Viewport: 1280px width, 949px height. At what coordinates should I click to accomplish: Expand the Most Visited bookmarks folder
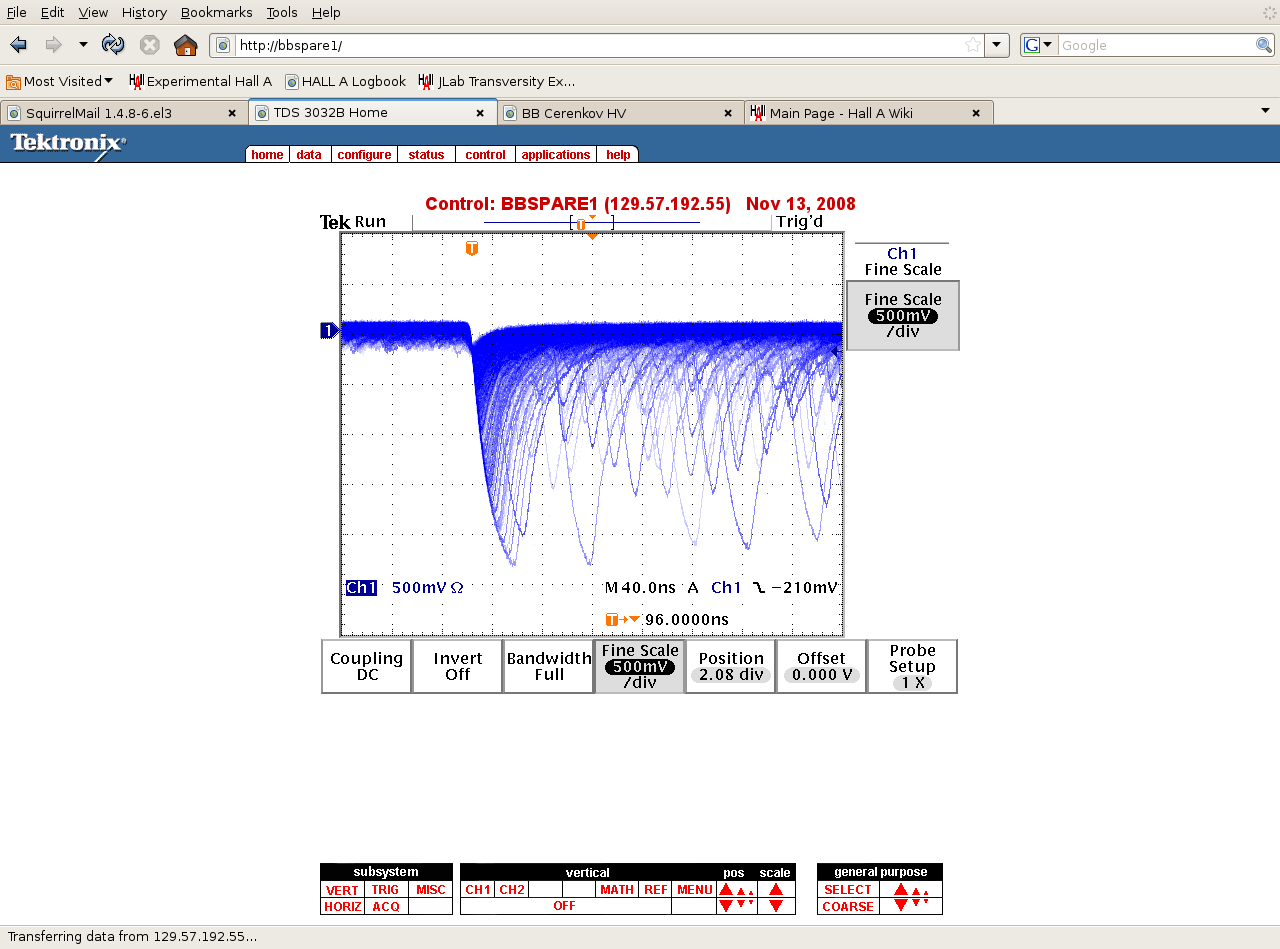point(59,81)
